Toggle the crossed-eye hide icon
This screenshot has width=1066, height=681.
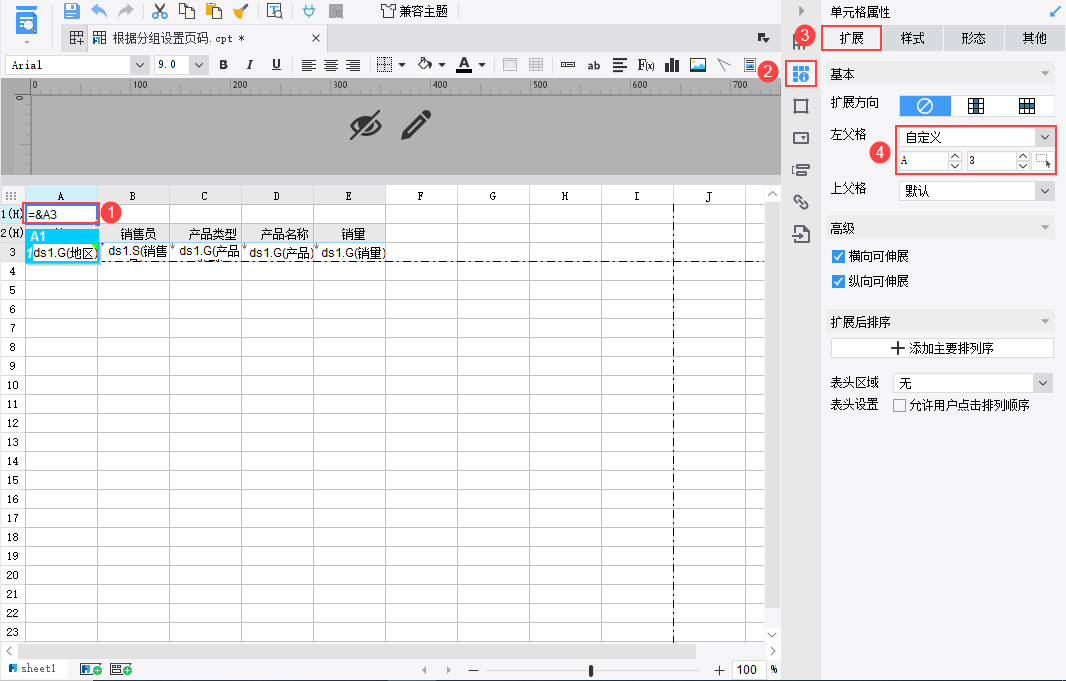(x=366, y=126)
